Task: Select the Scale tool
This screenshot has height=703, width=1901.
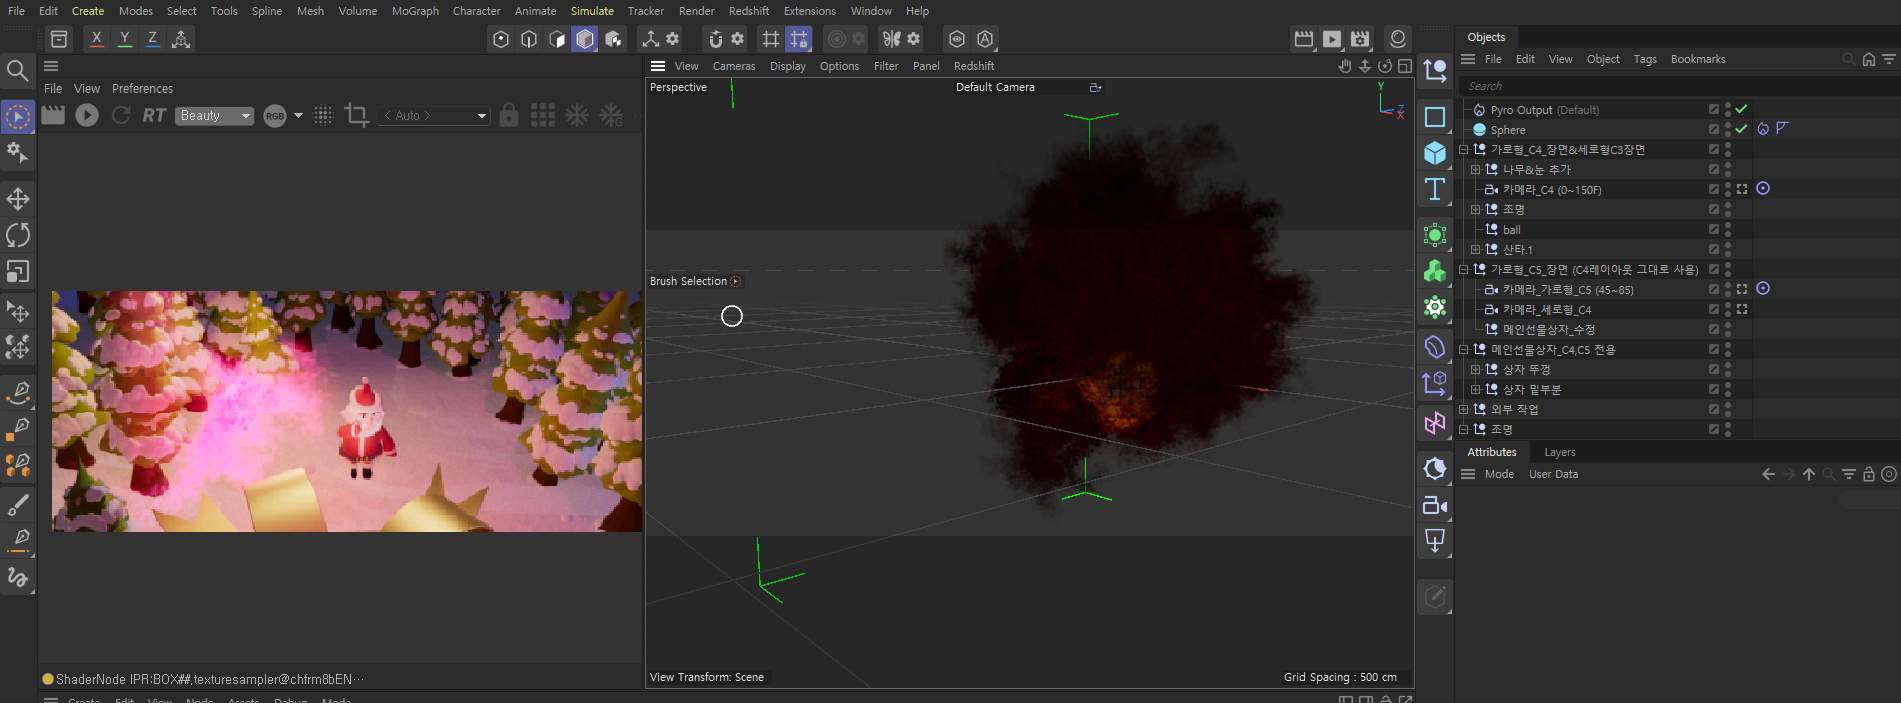Action: 18,272
